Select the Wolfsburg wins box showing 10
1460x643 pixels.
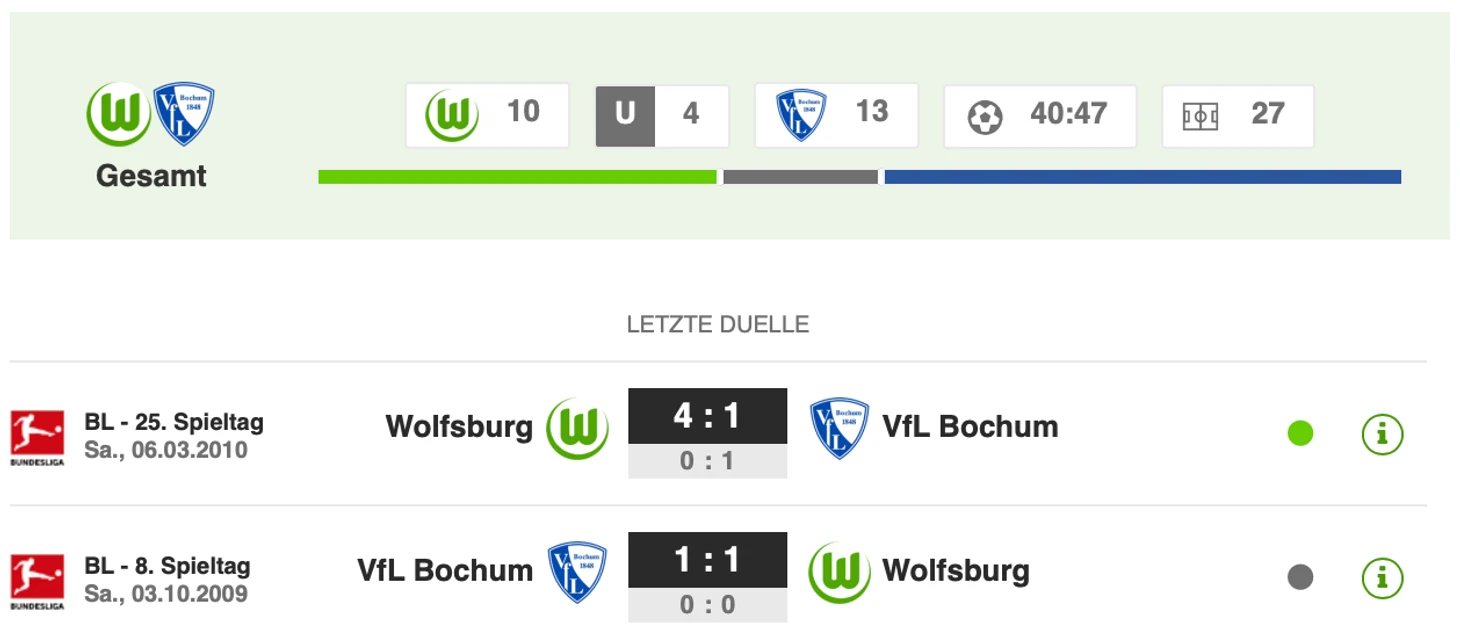tap(487, 115)
